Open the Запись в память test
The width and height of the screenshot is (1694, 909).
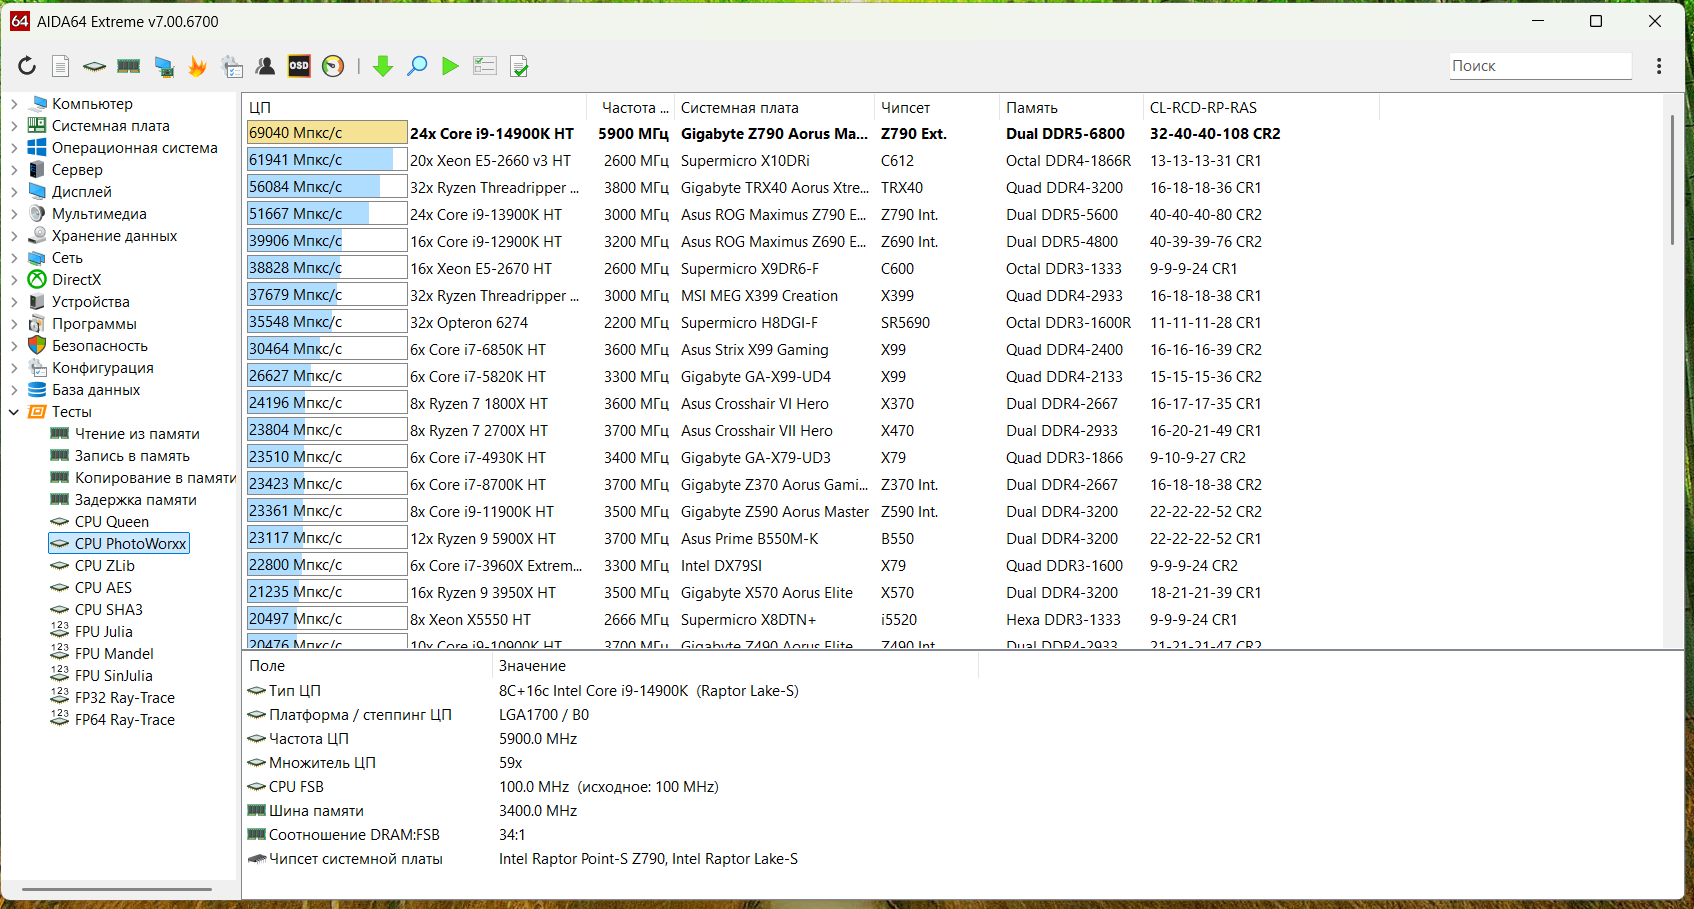pos(132,455)
